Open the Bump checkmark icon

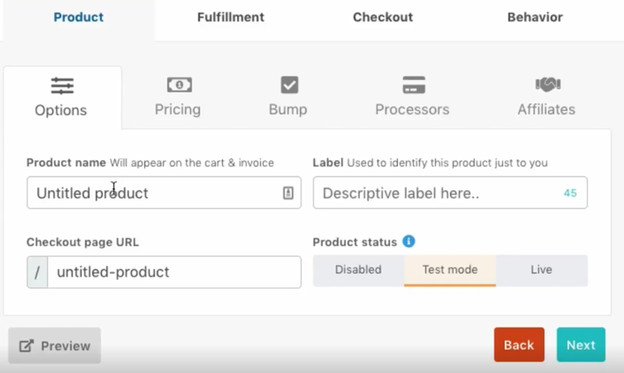coord(289,85)
